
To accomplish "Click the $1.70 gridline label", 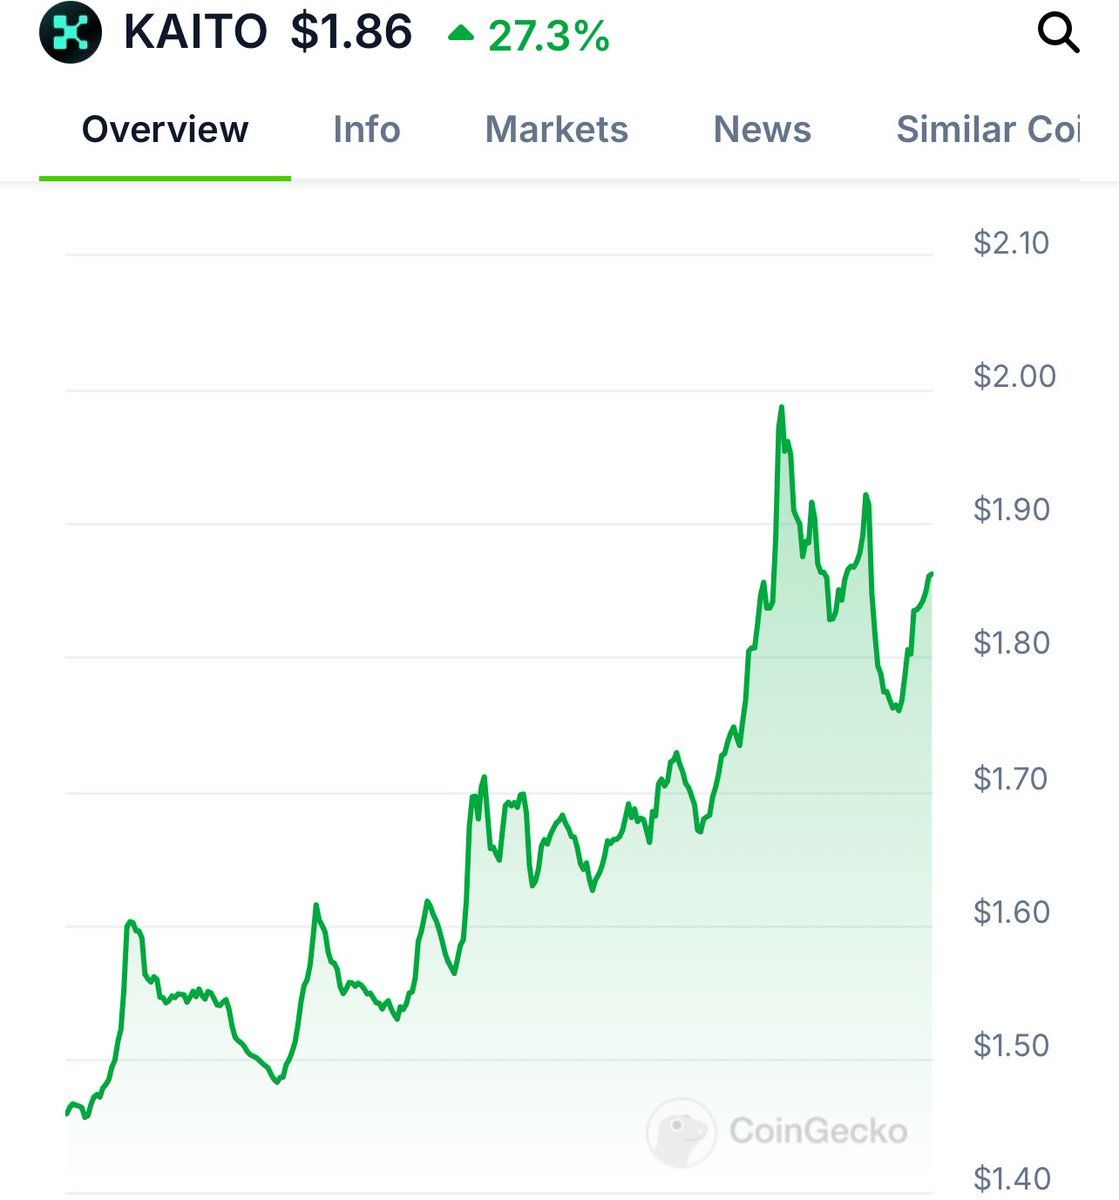I will click(1011, 778).
